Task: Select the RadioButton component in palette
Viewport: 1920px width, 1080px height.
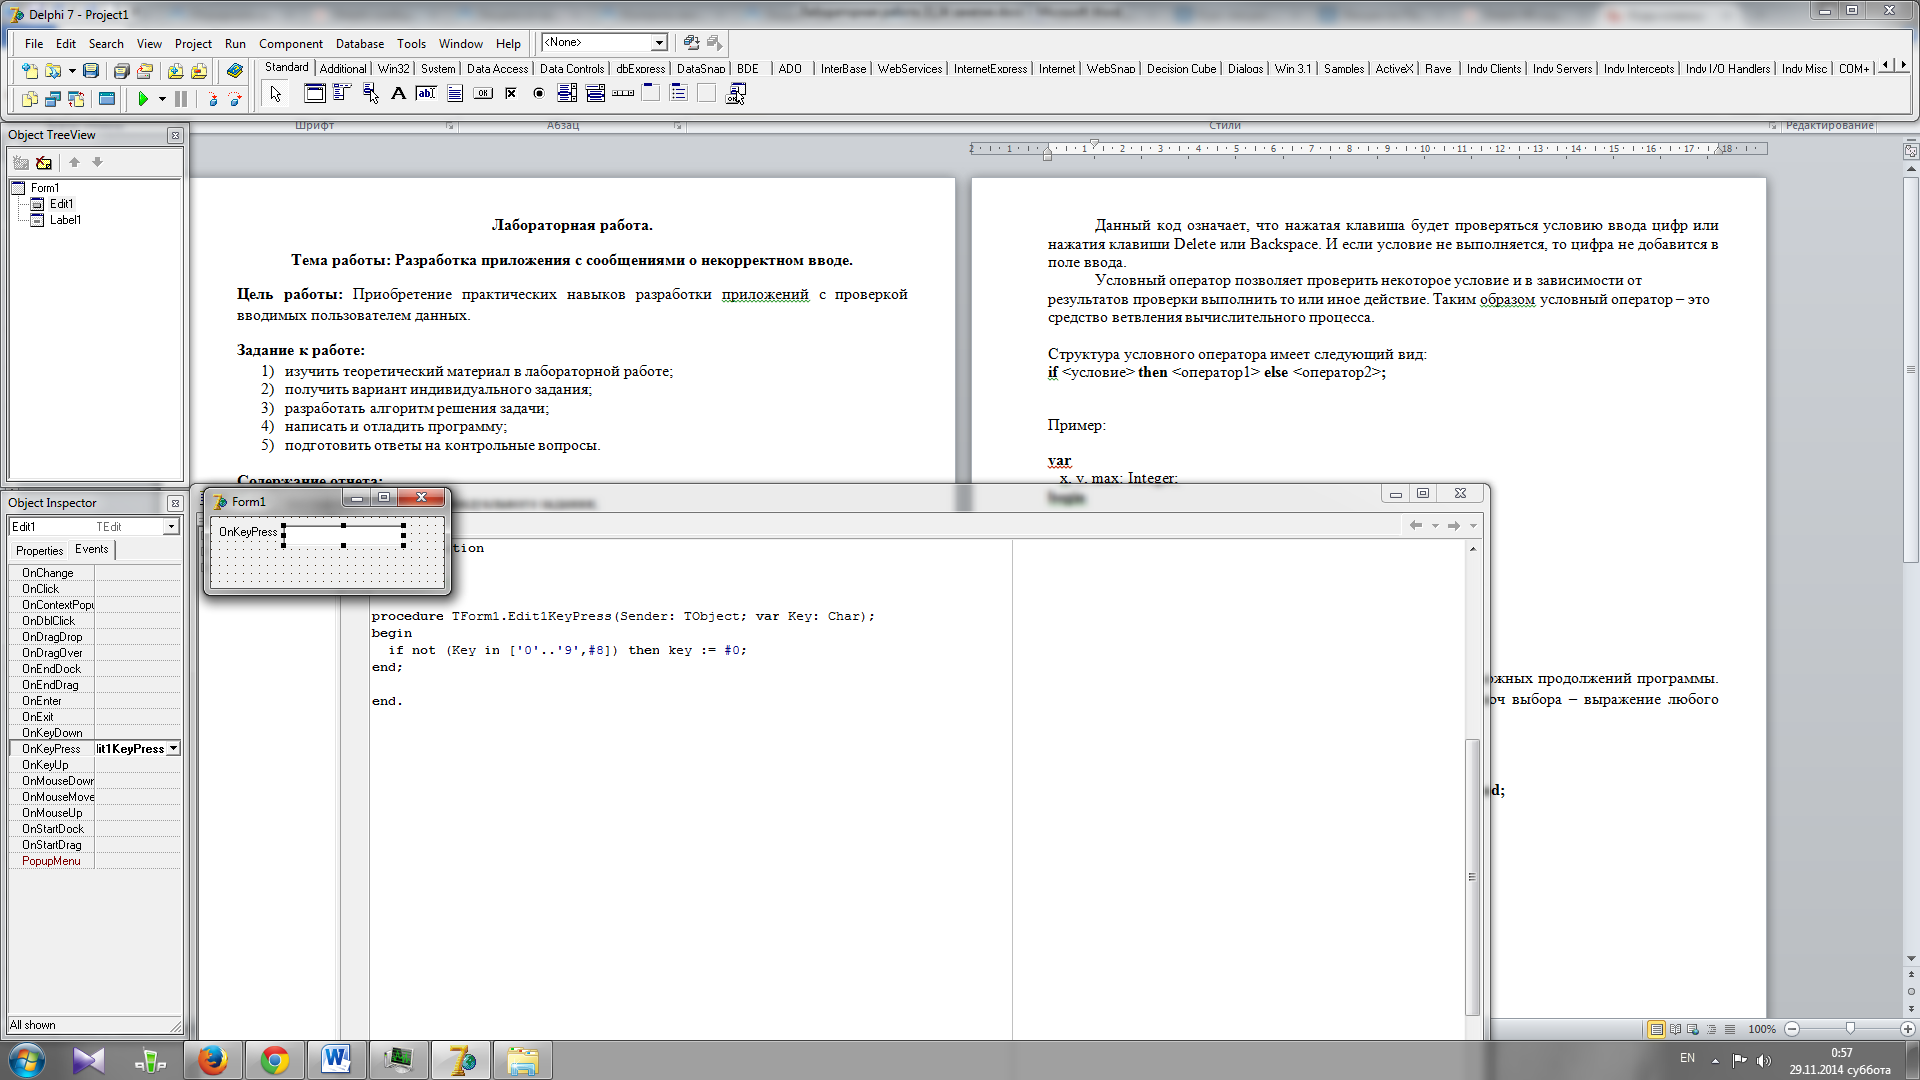Action: click(x=539, y=93)
